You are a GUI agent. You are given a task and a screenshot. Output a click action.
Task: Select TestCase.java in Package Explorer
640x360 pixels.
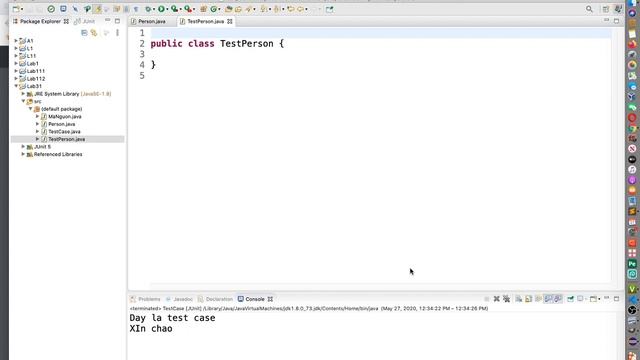pyautogui.click(x=64, y=132)
